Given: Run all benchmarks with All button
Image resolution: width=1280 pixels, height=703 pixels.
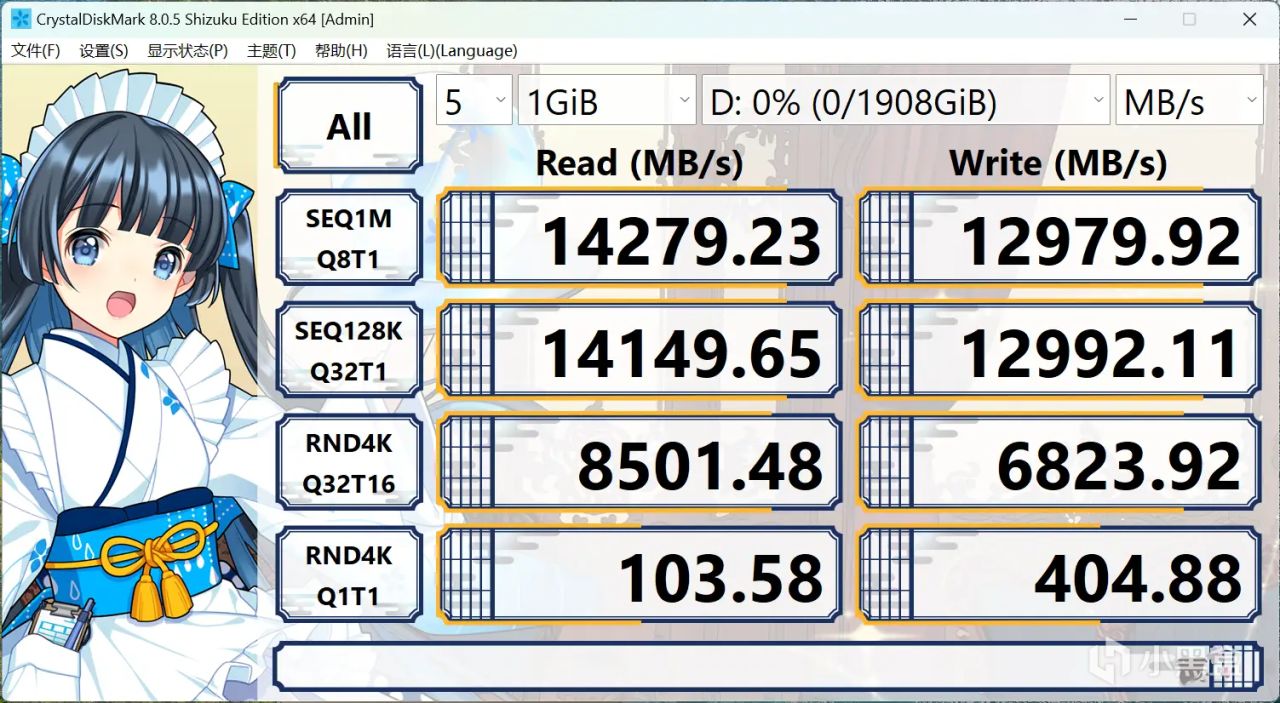Looking at the screenshot, I should [x=349, y=127].
